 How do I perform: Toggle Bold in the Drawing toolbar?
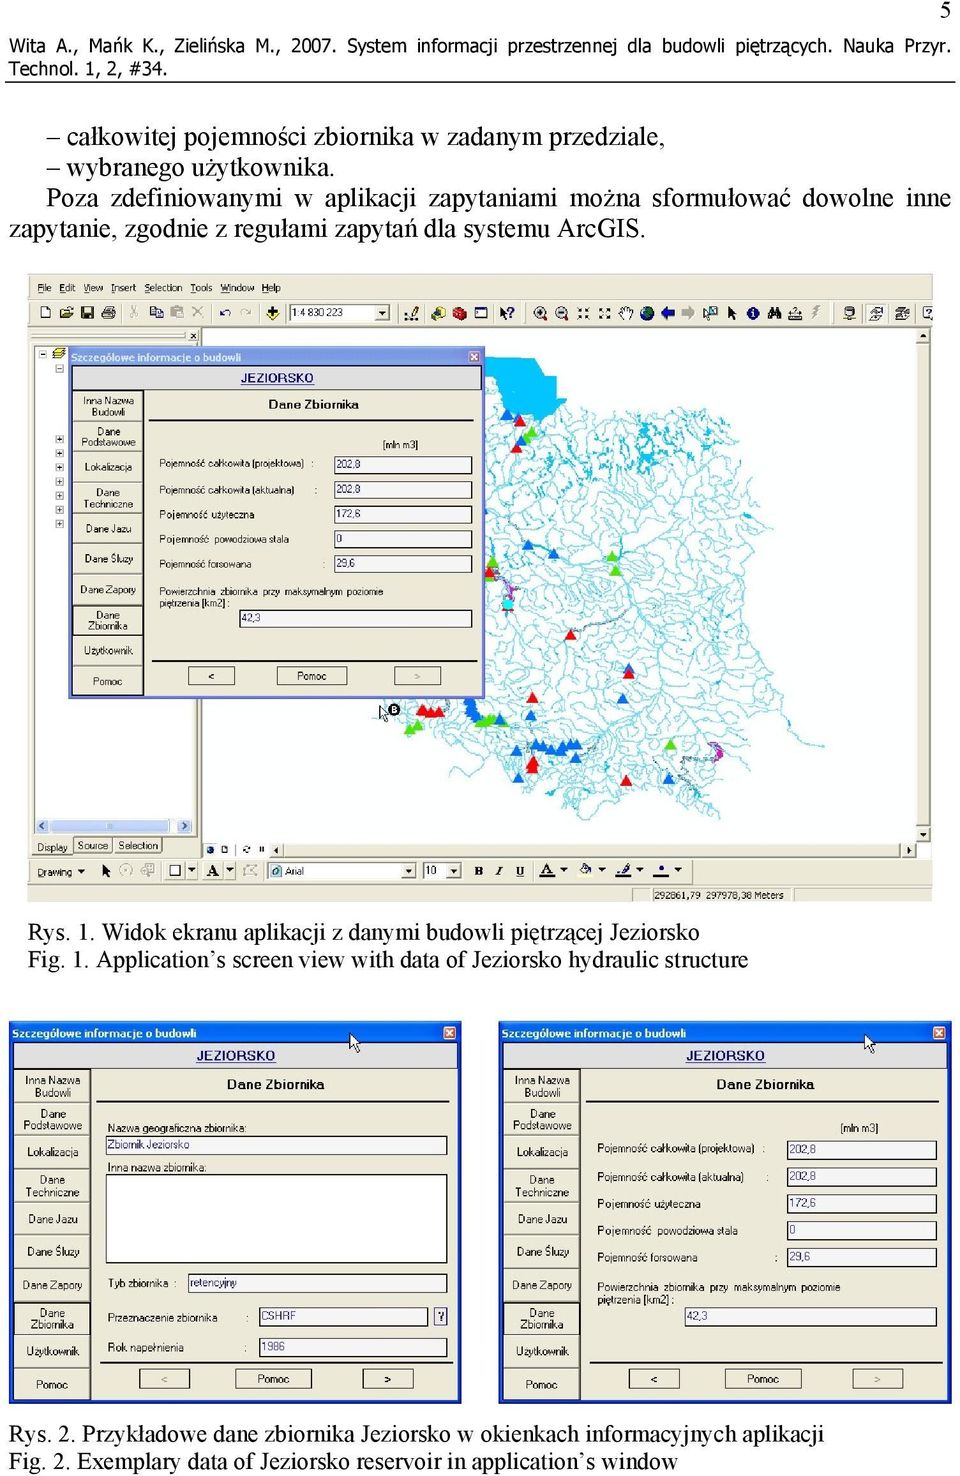coord(478,871)
